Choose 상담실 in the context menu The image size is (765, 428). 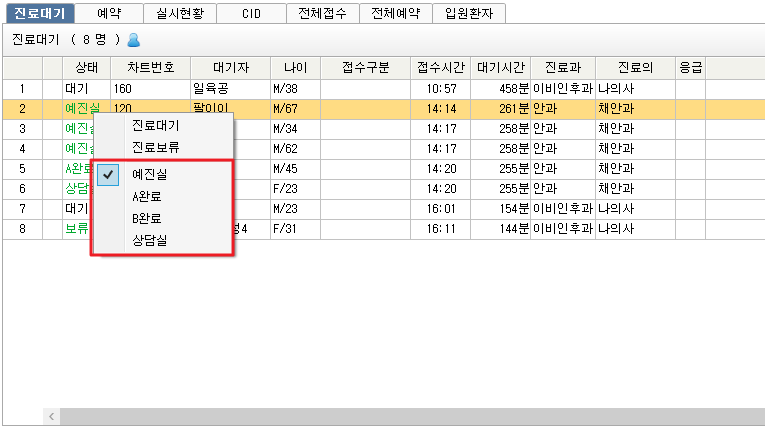point(150,240)
